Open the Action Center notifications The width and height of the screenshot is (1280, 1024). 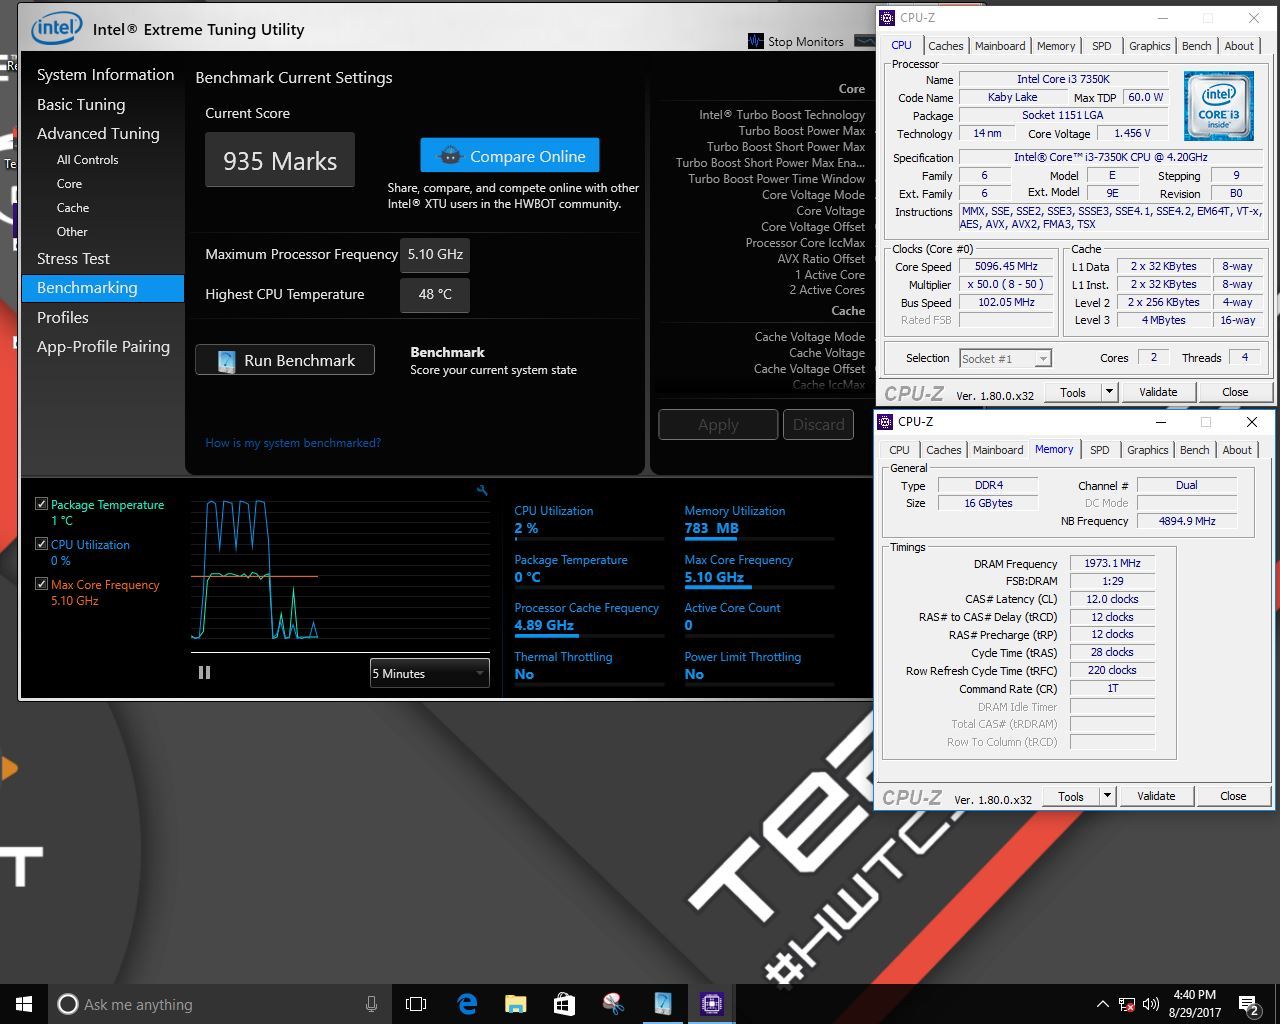click(x=1248, y=1004)
